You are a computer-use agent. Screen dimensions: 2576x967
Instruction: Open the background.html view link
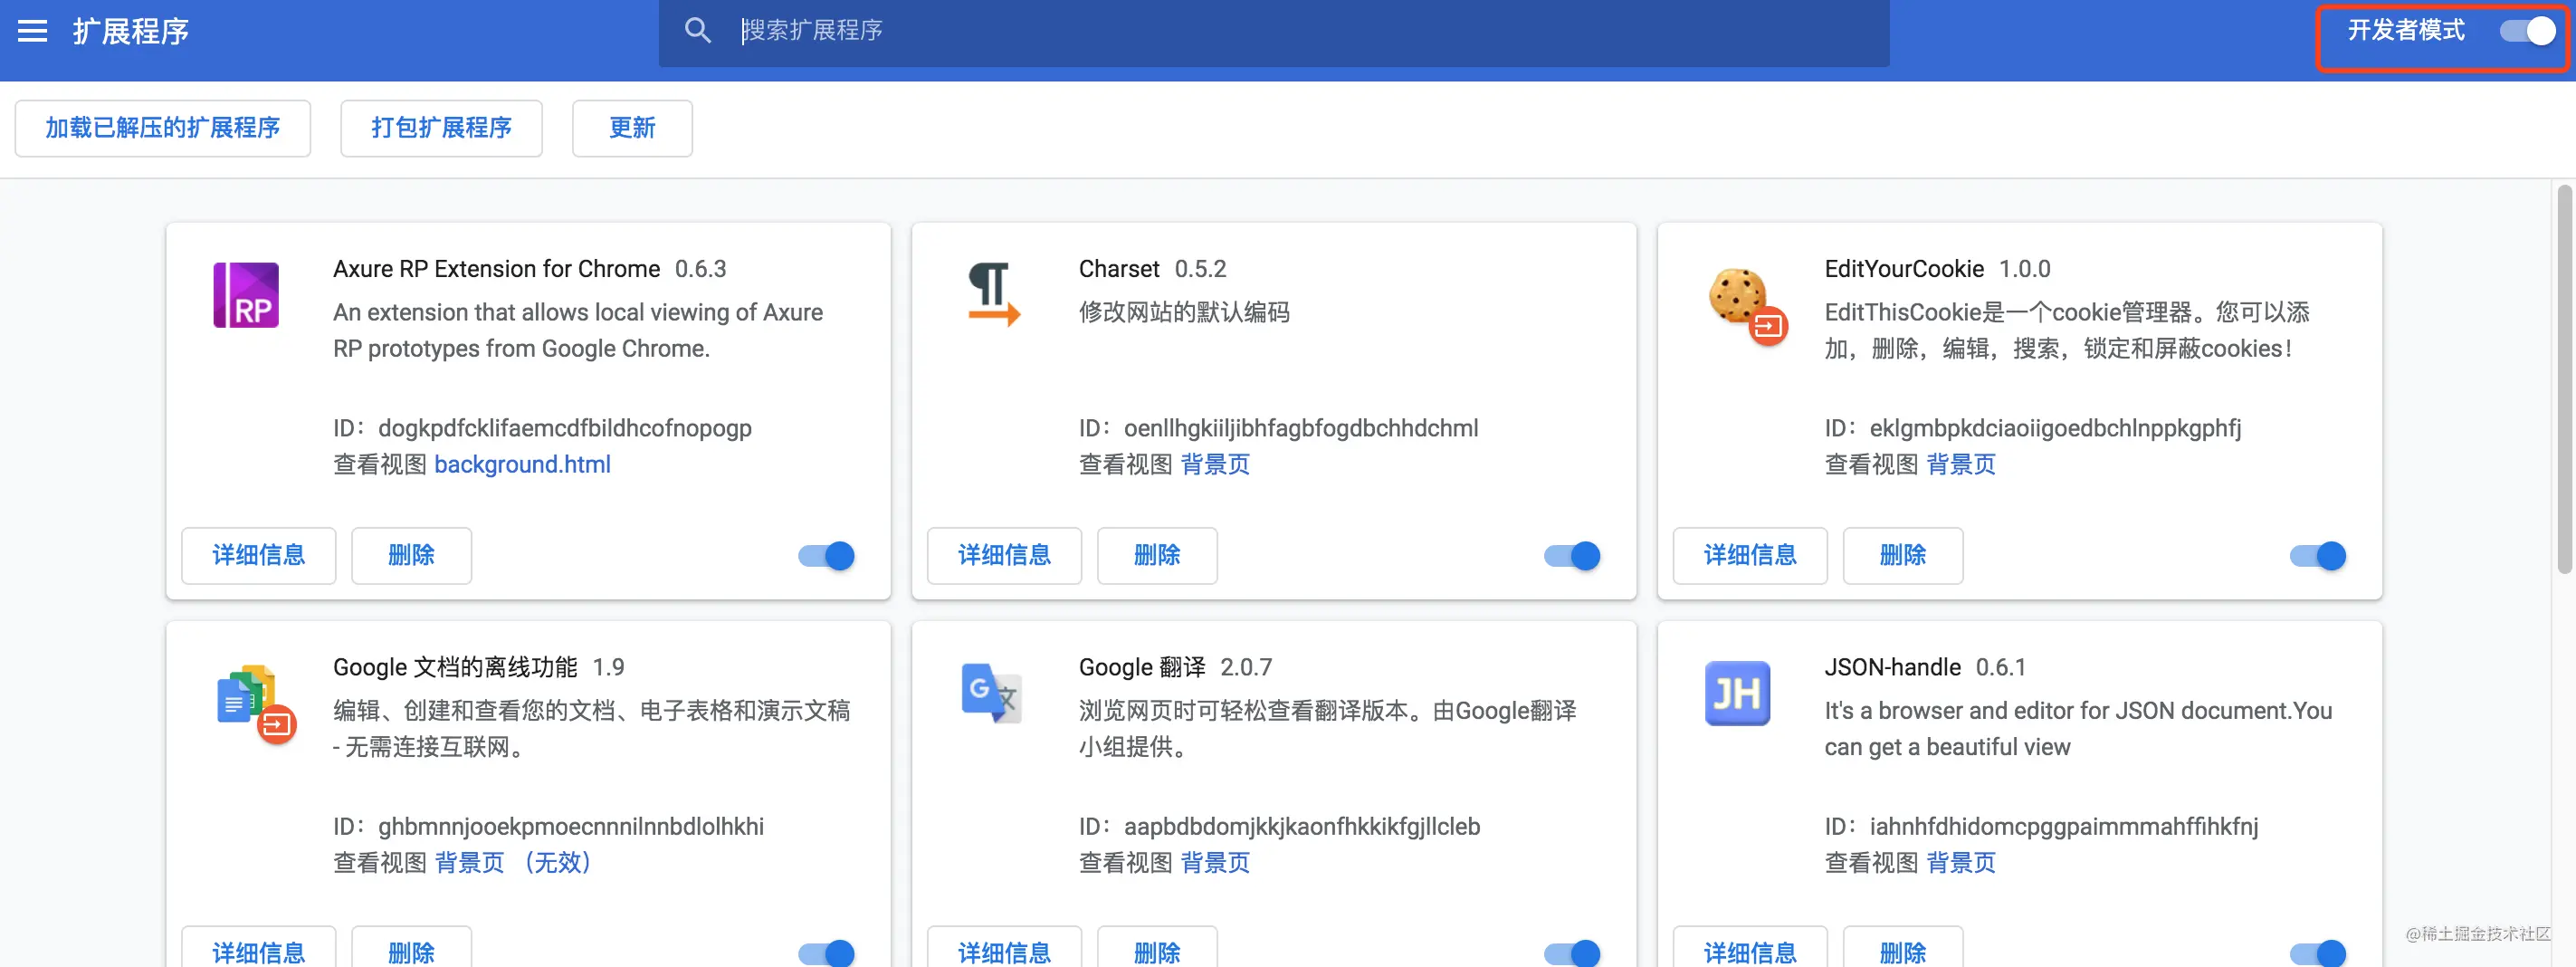(522, 464)
